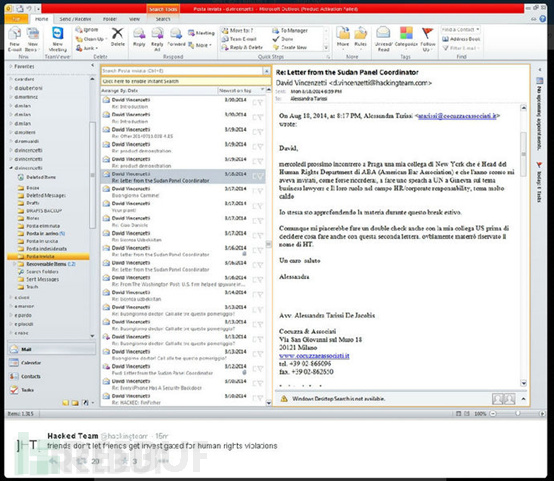
Task: Adjust the zoom slider in status bar
Action: (x=517, y=413)
